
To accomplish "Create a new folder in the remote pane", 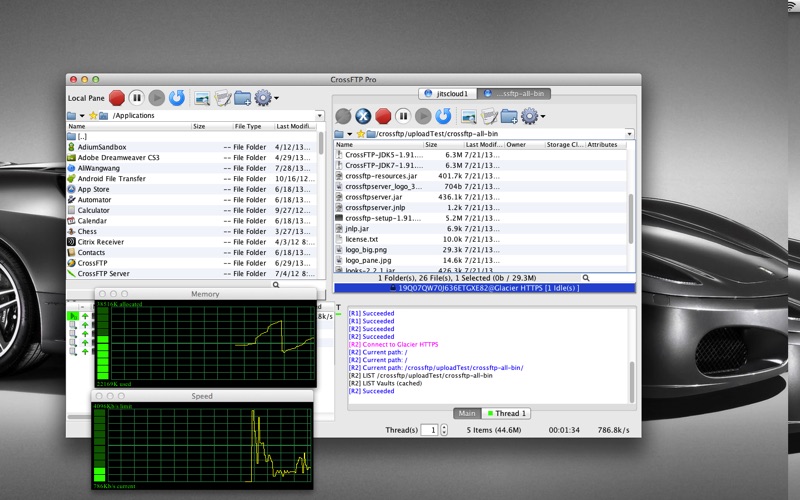I will (x=509, y=116).
